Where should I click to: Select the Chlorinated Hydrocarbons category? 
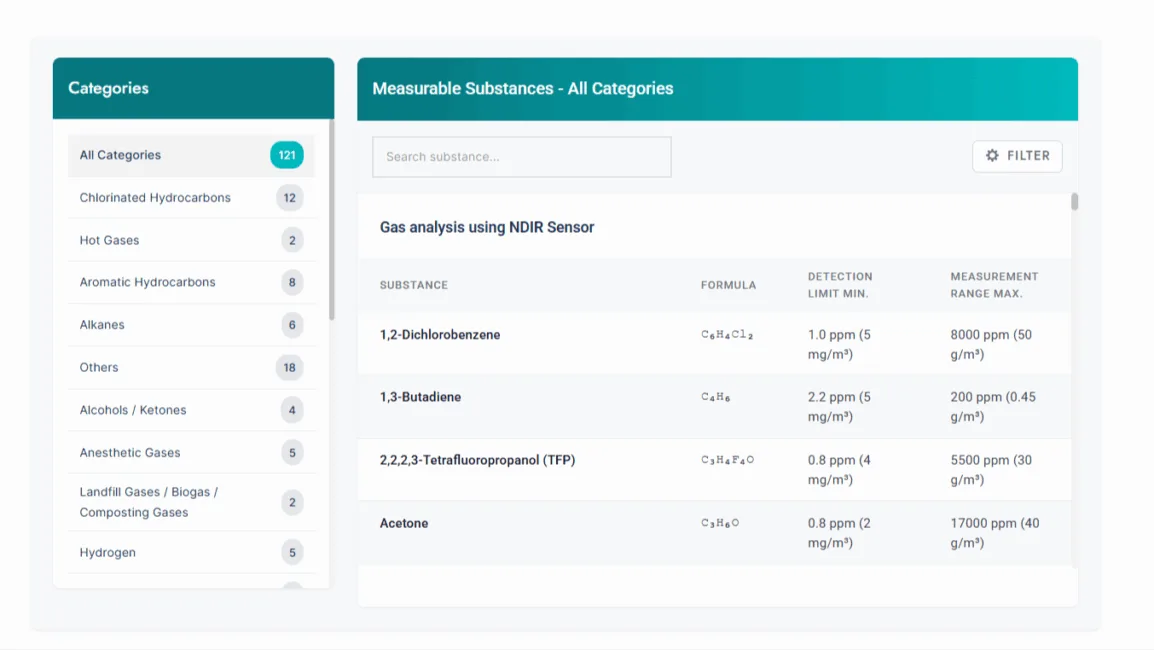[155, 198]
